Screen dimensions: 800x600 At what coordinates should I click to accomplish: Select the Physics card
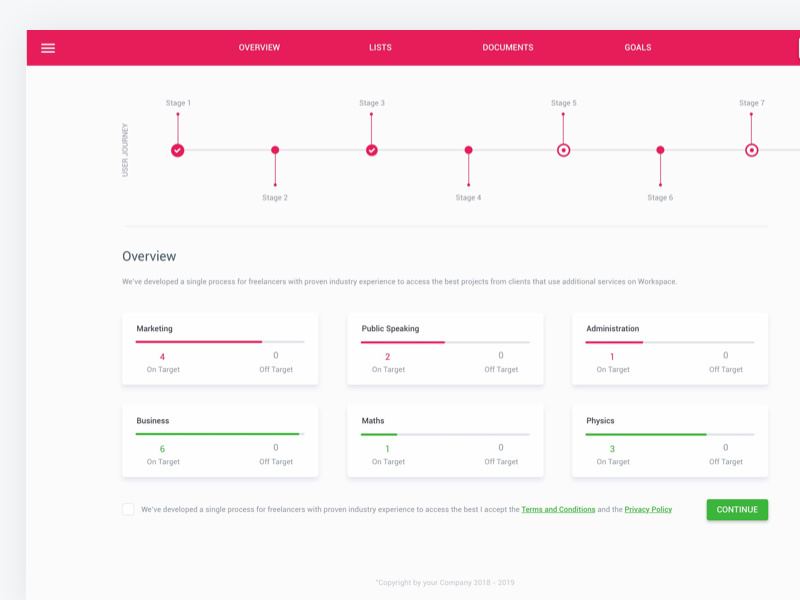(670, 441)
